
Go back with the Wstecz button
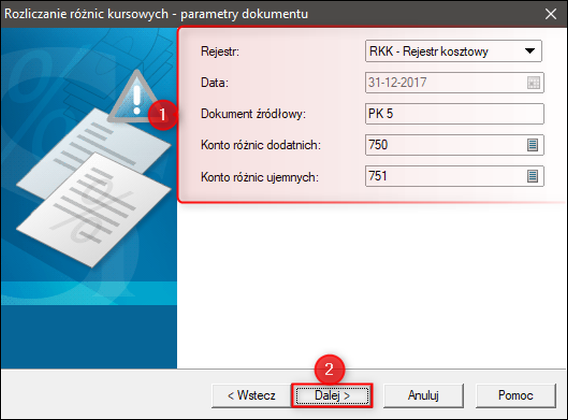[251, 395]
